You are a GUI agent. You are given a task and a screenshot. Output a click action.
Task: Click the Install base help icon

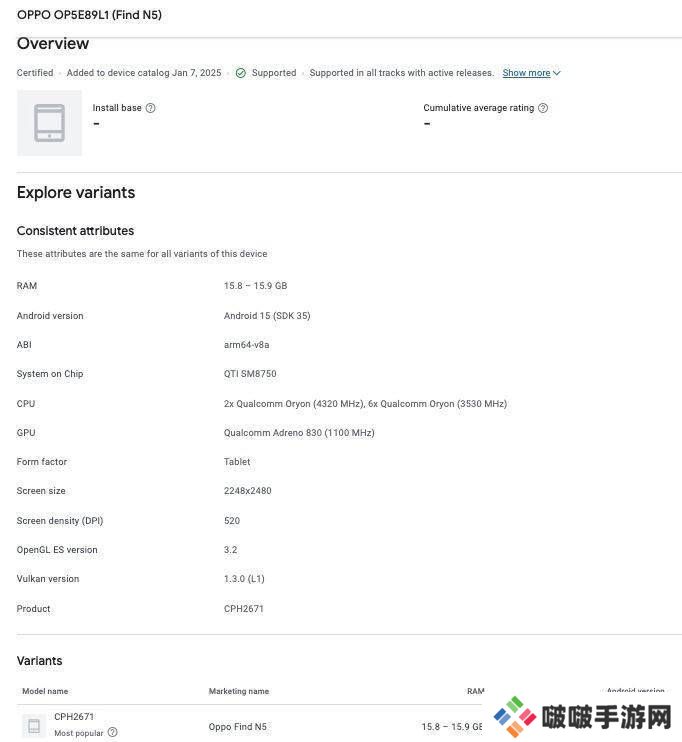coord(151,108)
